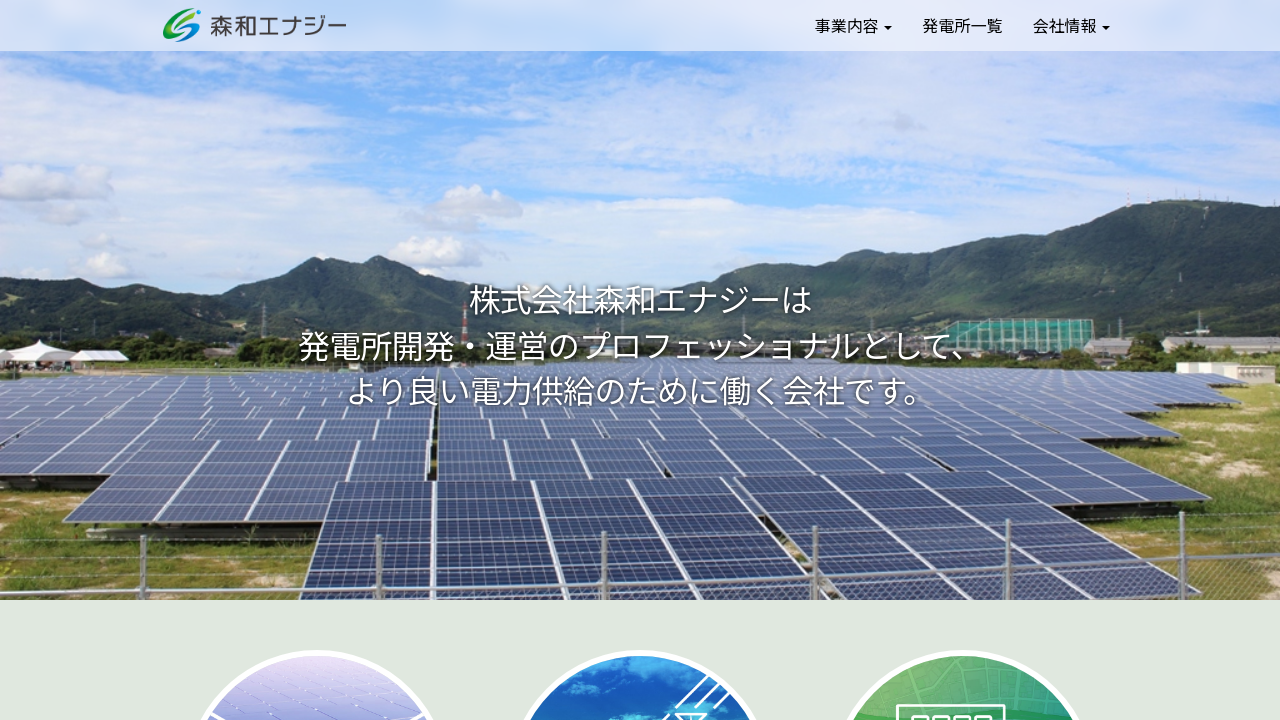Go to the 発電所一覧 page
1280x720 pixels.
click(962, 26)
